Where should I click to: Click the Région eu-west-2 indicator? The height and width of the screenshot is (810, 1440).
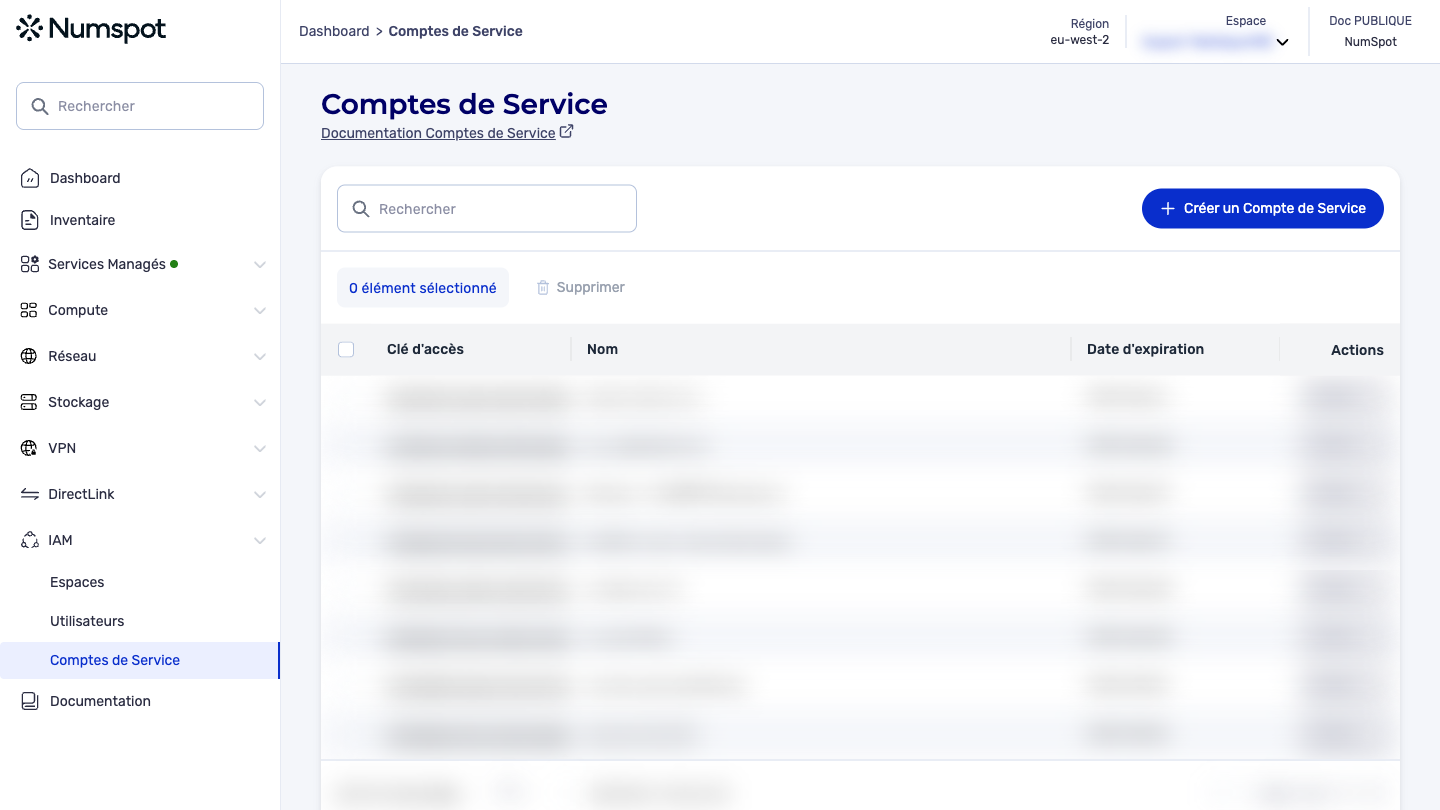(x=1079, y=32)
